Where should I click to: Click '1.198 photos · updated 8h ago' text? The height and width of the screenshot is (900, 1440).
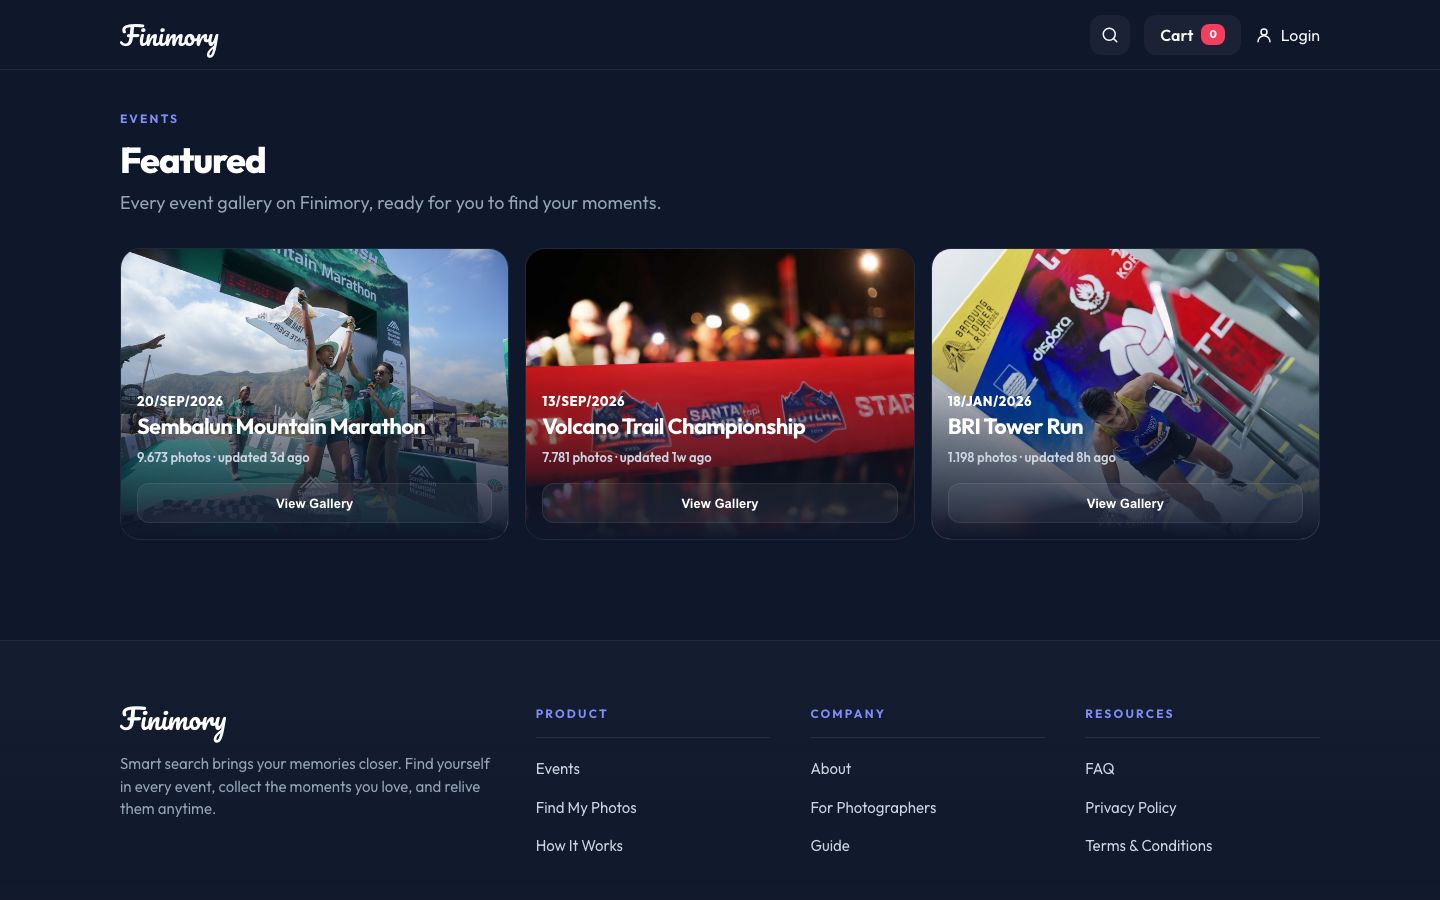point(1032,457)
